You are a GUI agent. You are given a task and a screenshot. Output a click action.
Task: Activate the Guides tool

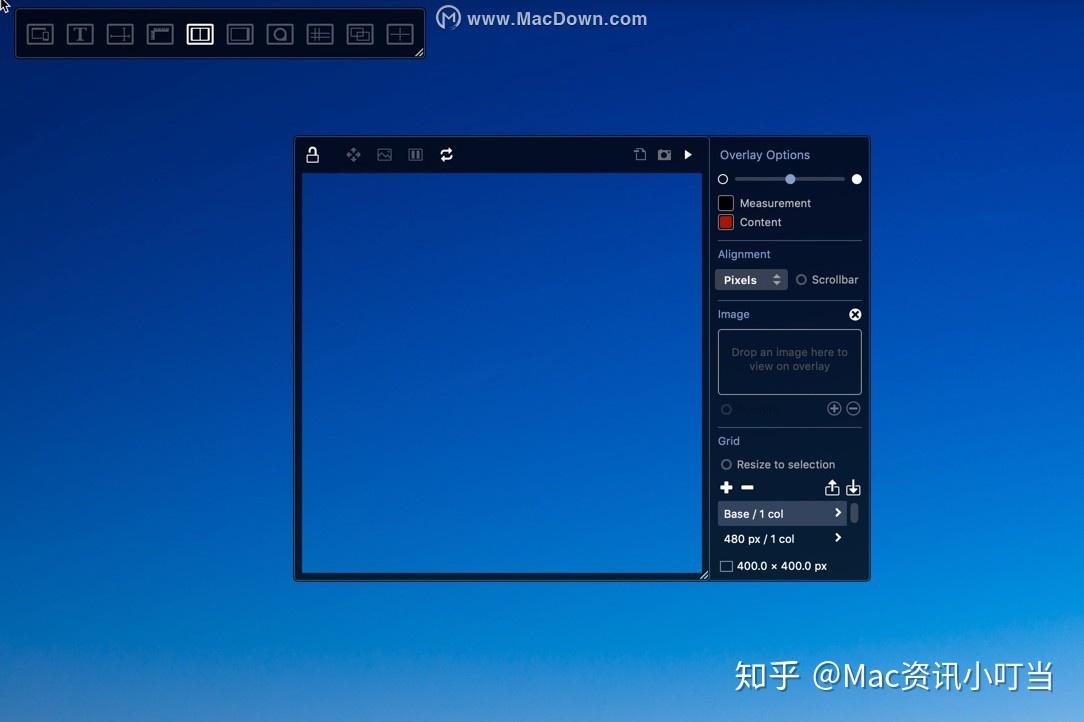coord(319,33)
